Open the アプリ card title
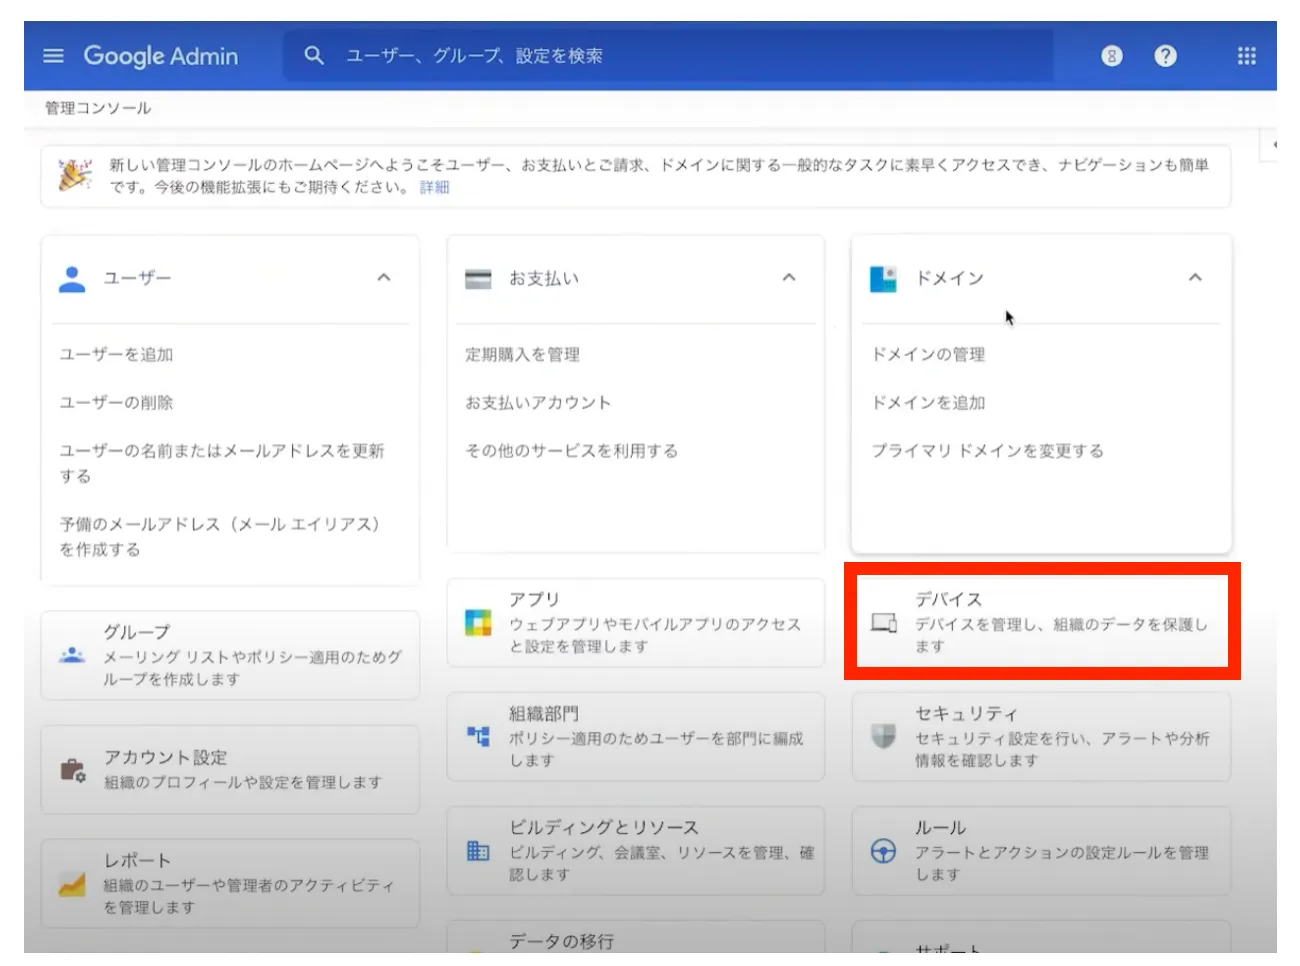Image resolution: width=1300 pixels, height=966 pixels. point(534,599)
